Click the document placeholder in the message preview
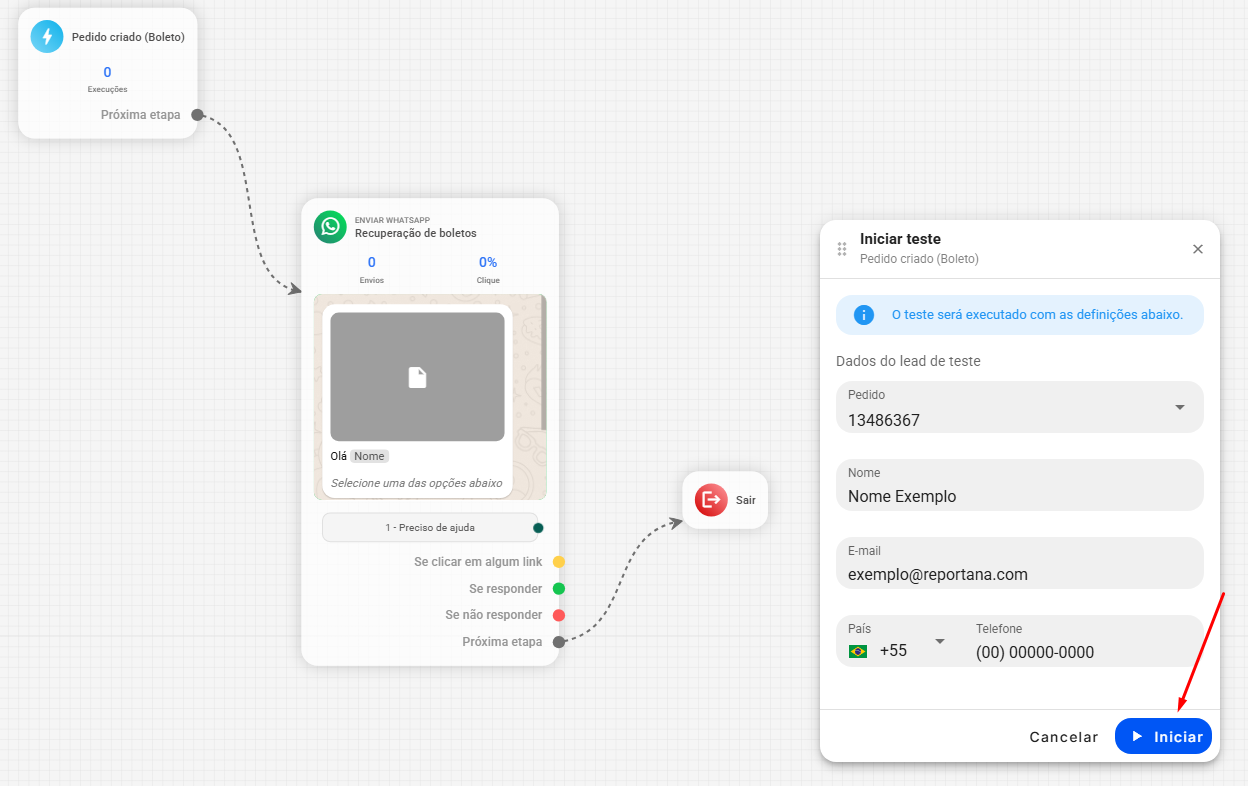Image resolution: width=1248 pixels, height=786 pixels. (x=418, y=377)
